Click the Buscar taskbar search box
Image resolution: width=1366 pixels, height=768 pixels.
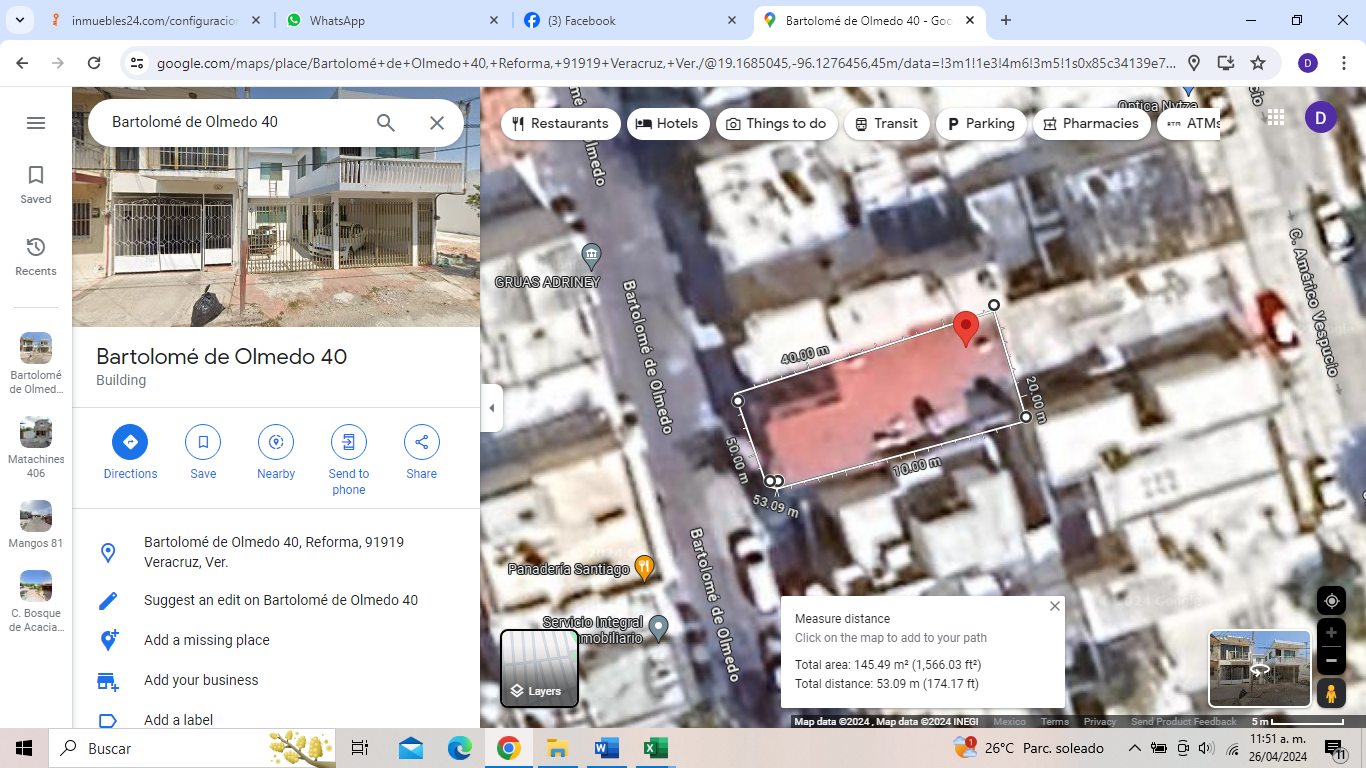click(190, 748)
